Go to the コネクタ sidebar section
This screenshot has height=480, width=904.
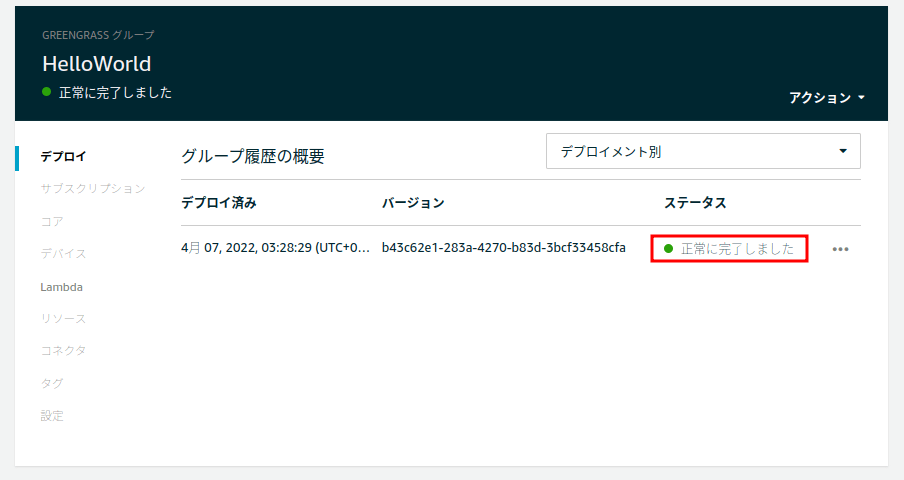coord(63,350)
